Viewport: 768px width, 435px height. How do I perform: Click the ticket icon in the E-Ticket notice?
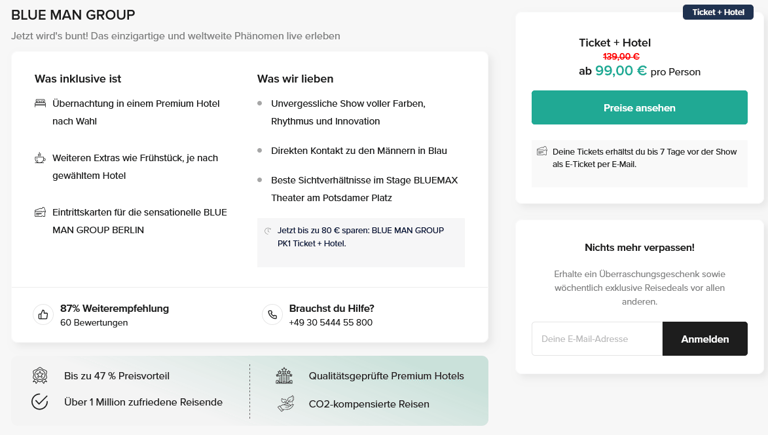542,151
